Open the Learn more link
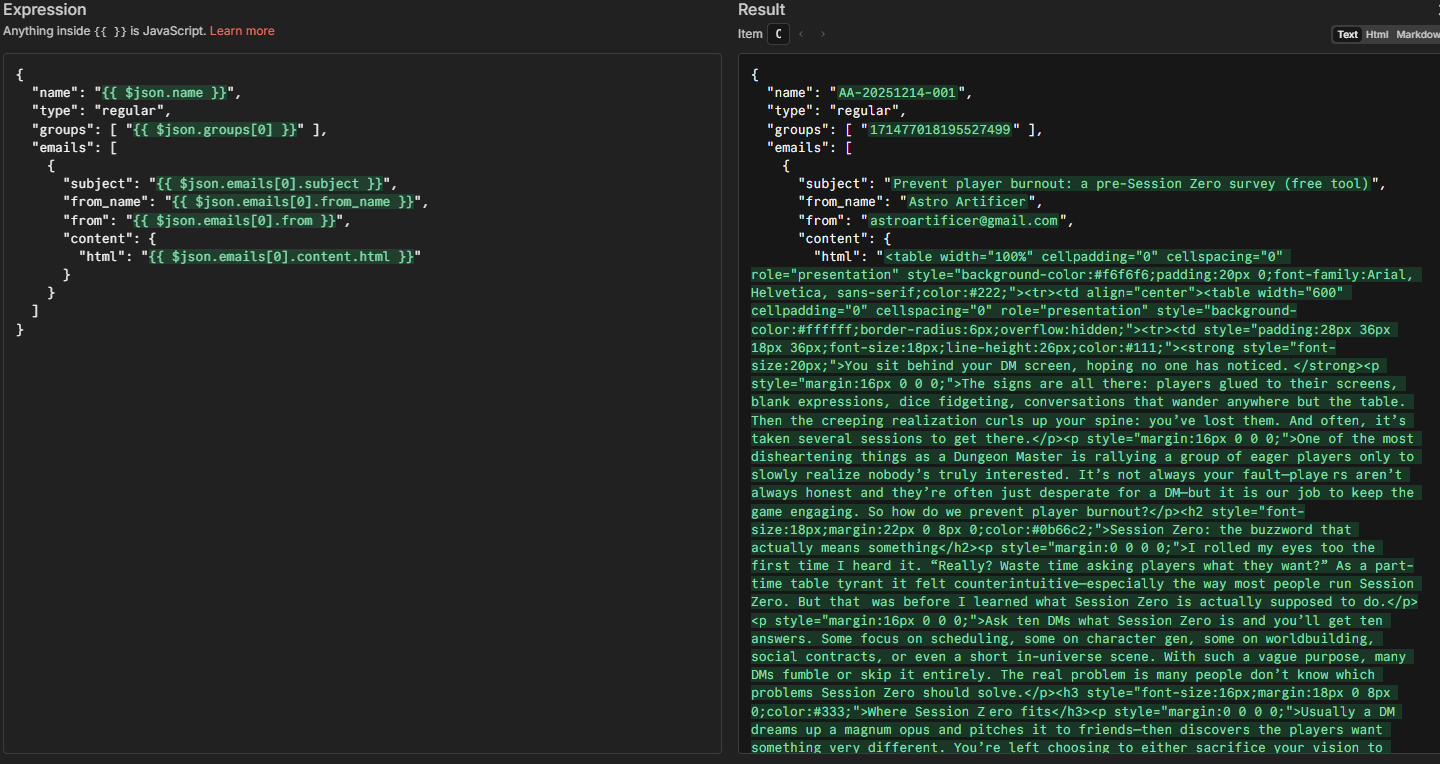 242,31
